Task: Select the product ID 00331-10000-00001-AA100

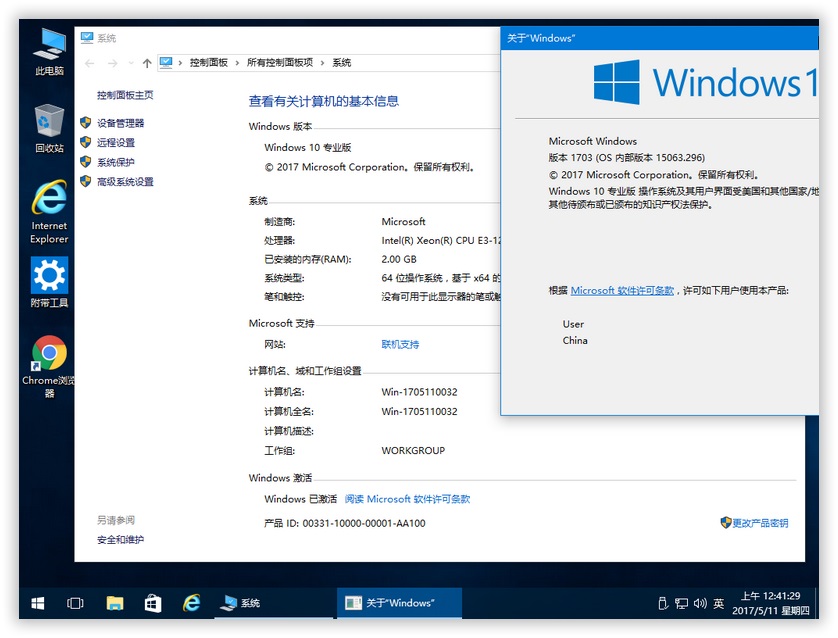Action: (364, 523)
